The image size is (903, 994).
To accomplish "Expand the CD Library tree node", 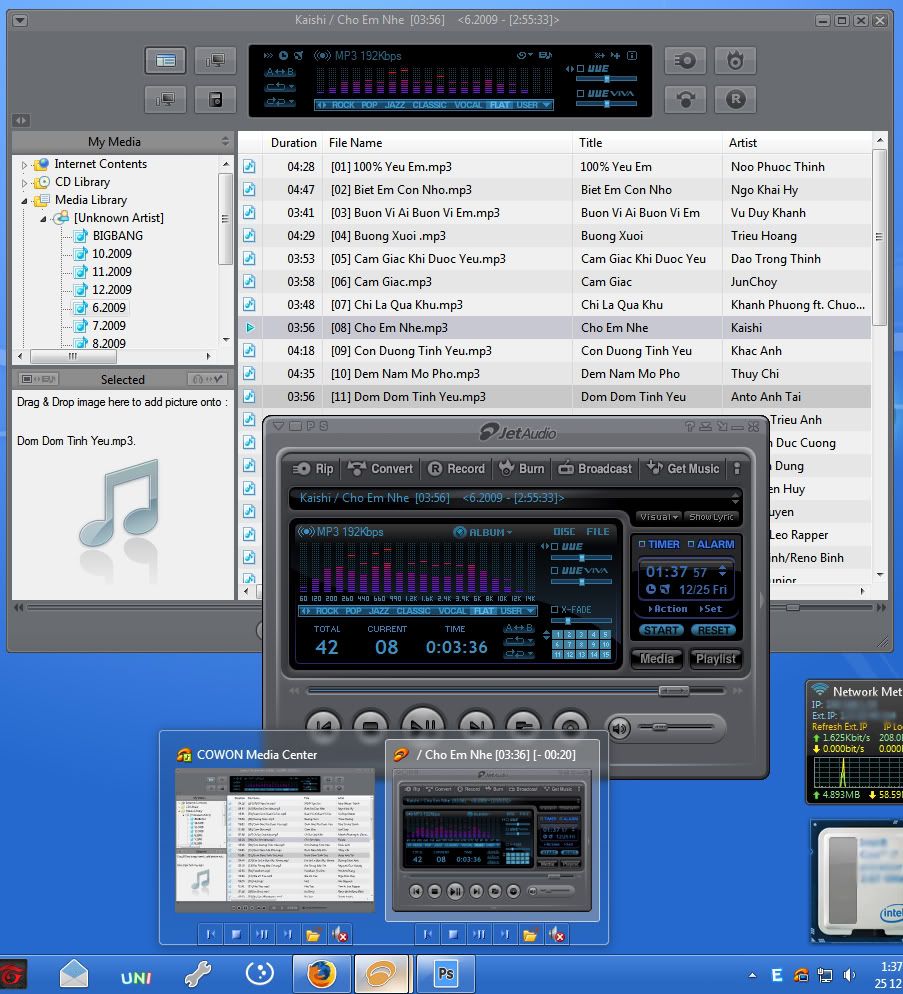I will (24, 183).
